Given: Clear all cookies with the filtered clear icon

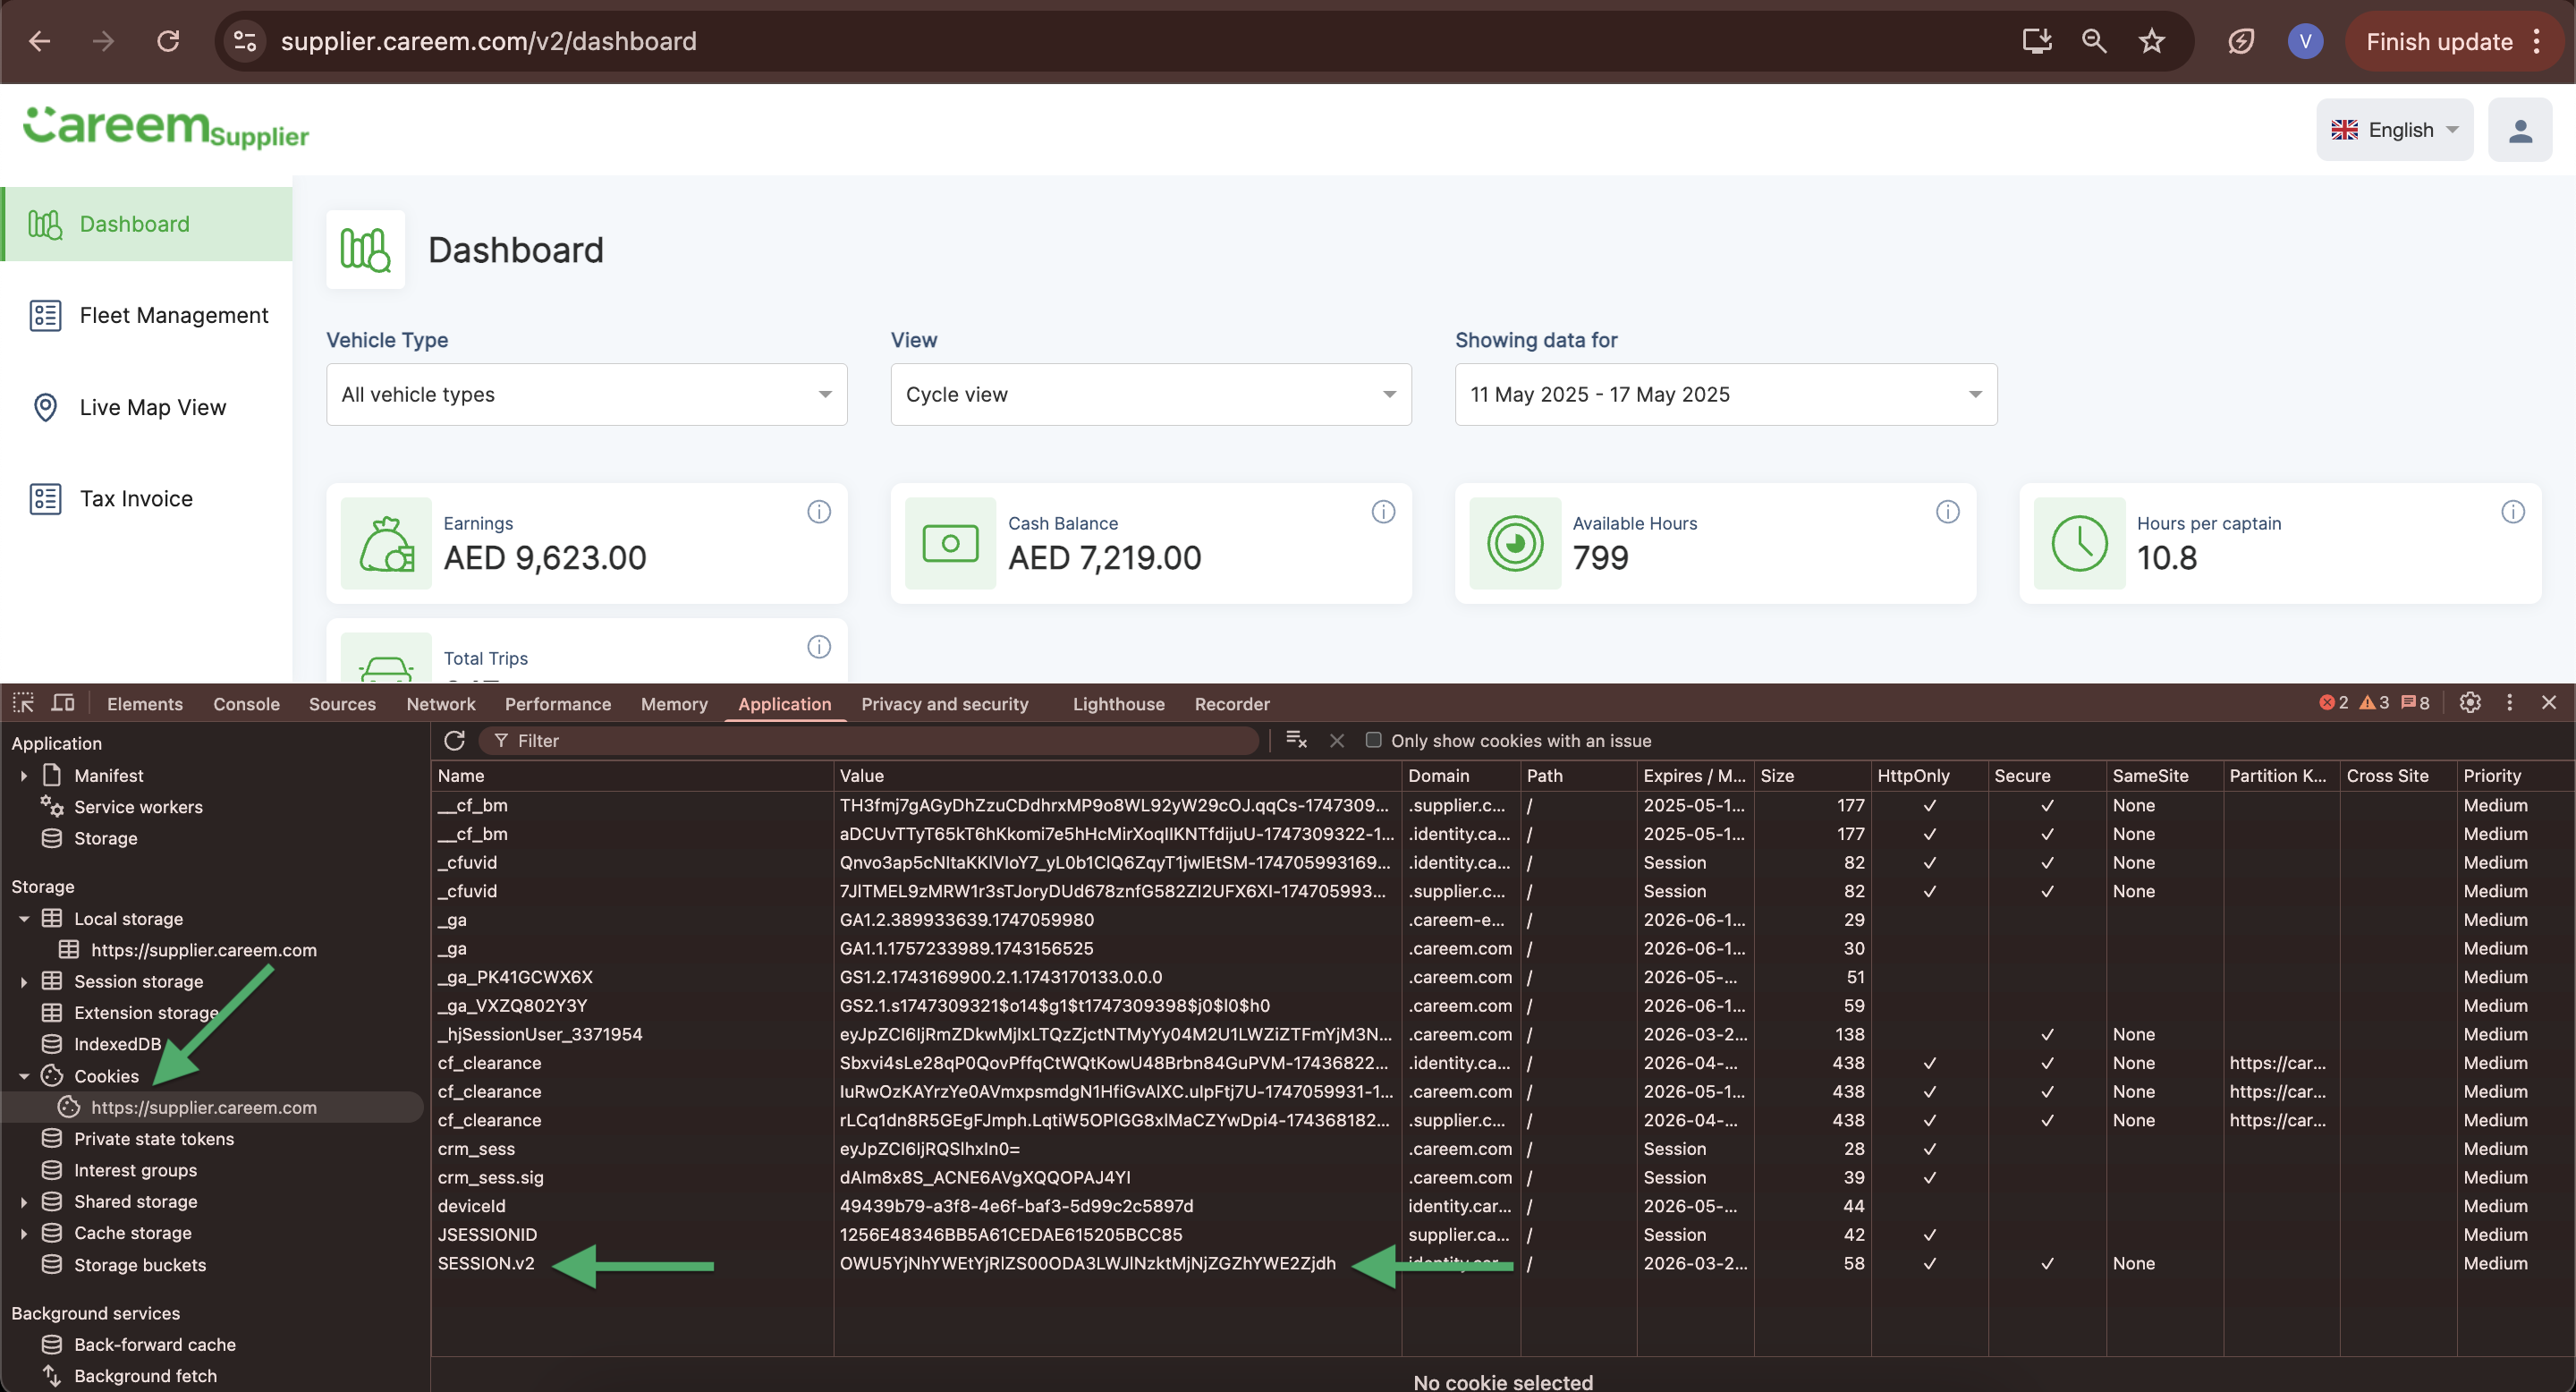Looking at the screenshot, I should (1296, 740).
